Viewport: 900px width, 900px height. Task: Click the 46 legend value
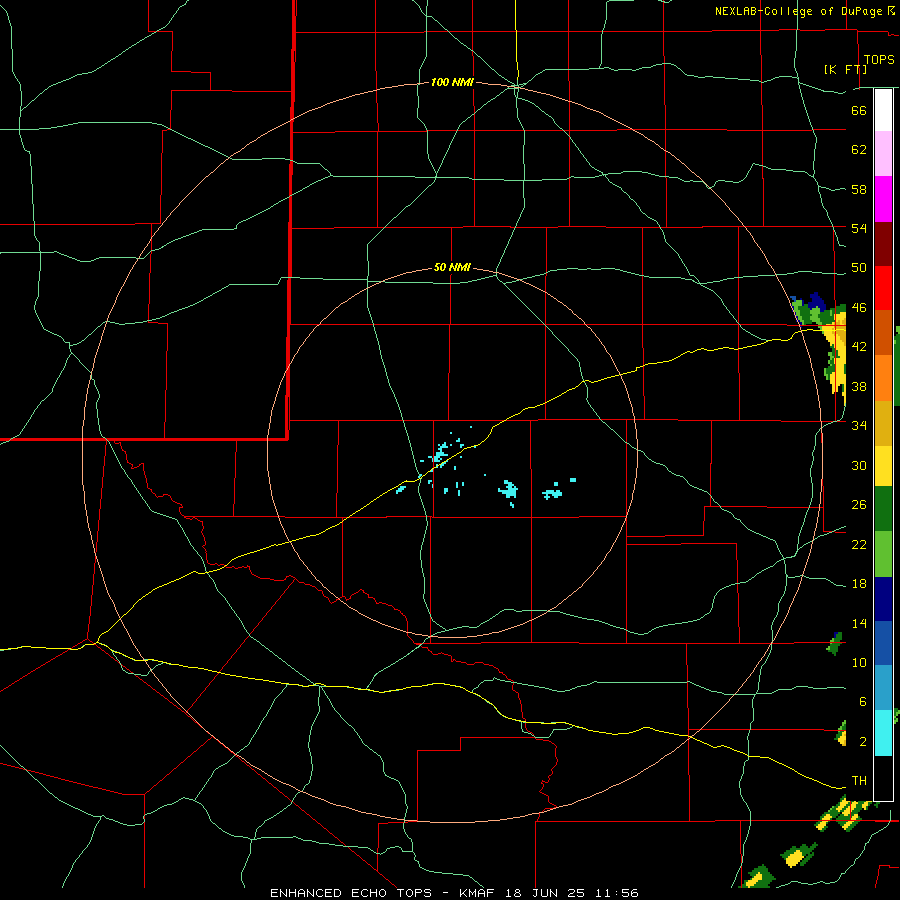(x=859, y=308)
